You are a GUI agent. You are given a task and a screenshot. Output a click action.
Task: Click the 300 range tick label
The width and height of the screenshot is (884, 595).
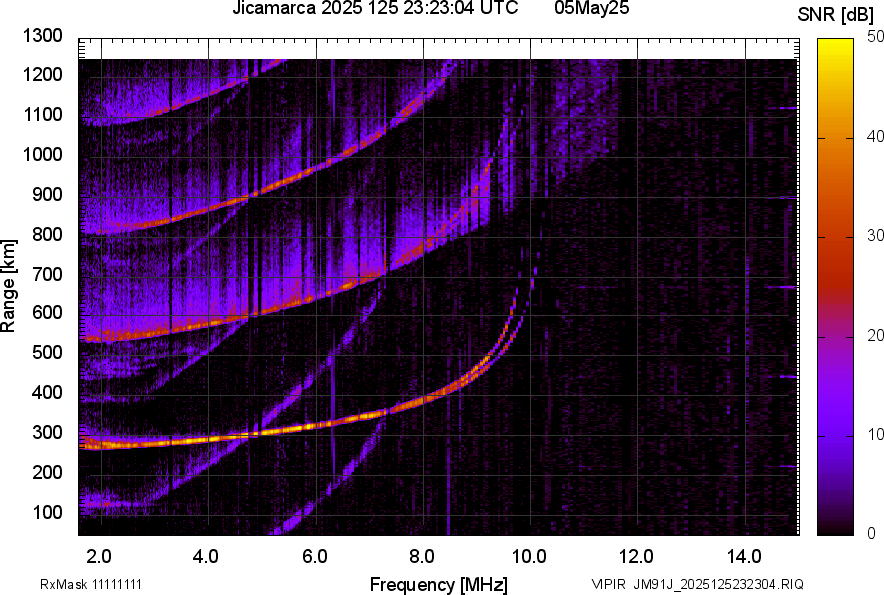tap(47, 433)
